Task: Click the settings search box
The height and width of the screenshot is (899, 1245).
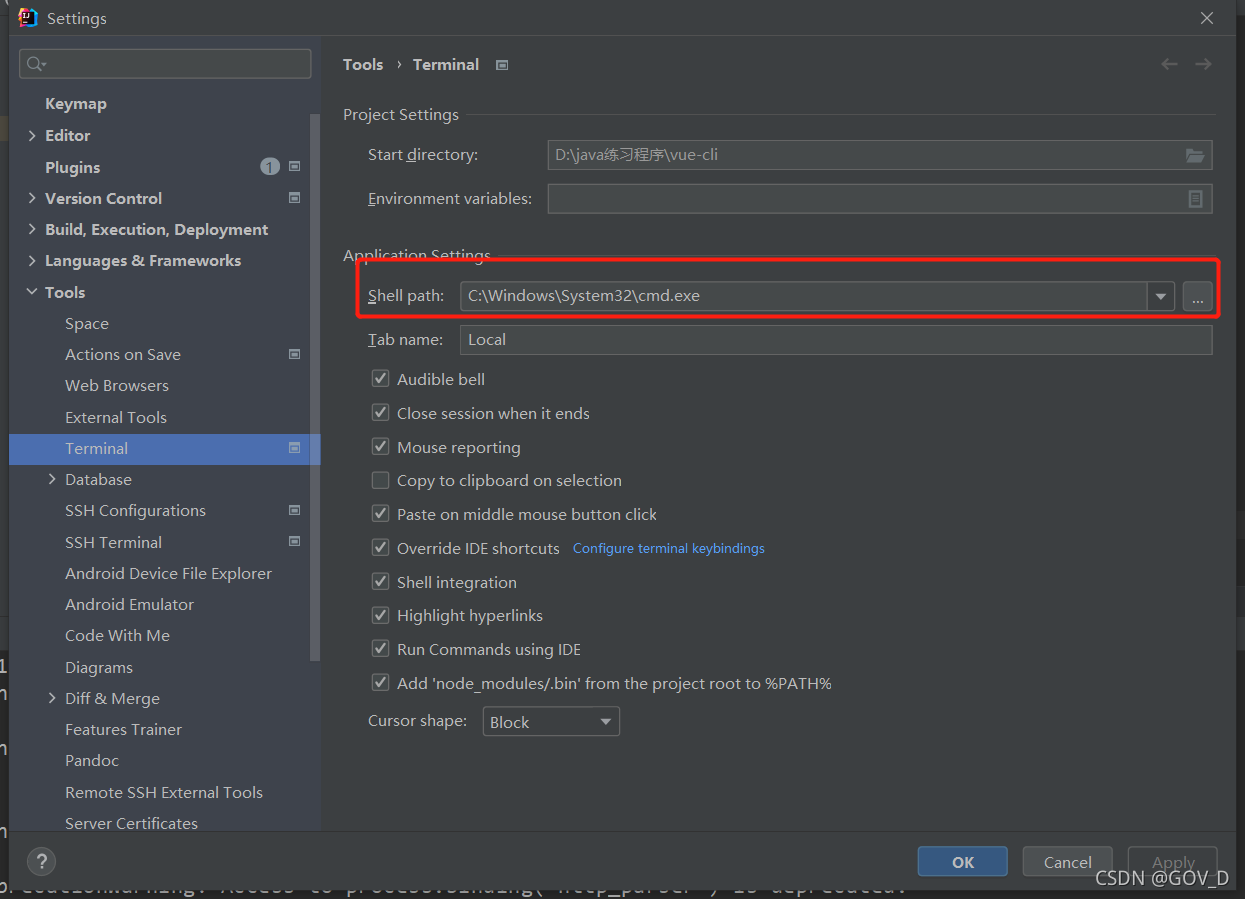Action: 165,64
